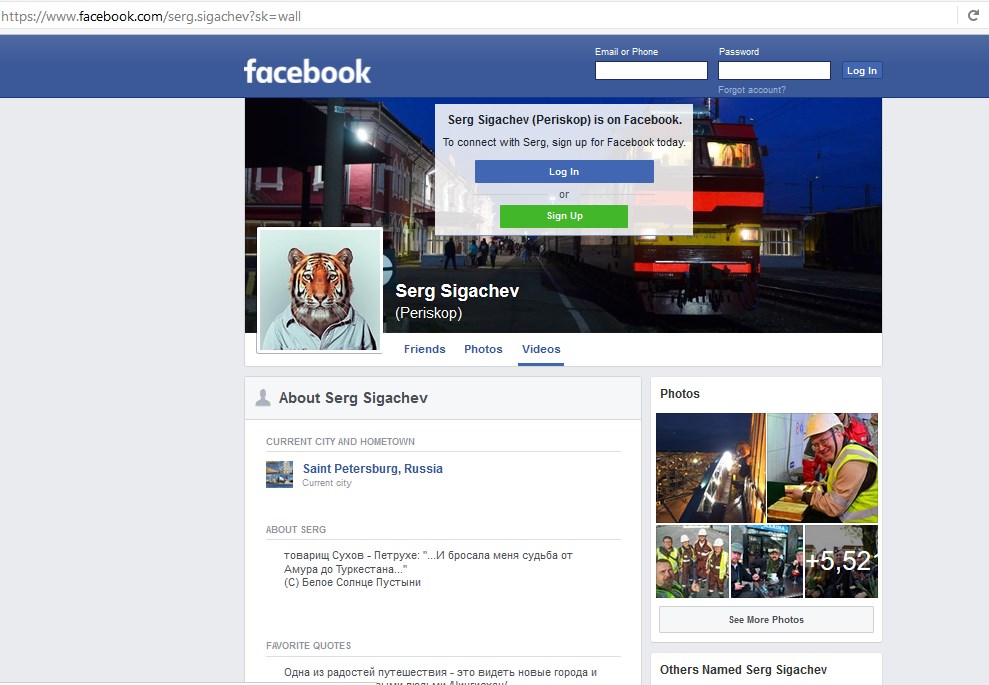Click the Email or Phone field
989x685 pixels.
[x=651, y=71]
